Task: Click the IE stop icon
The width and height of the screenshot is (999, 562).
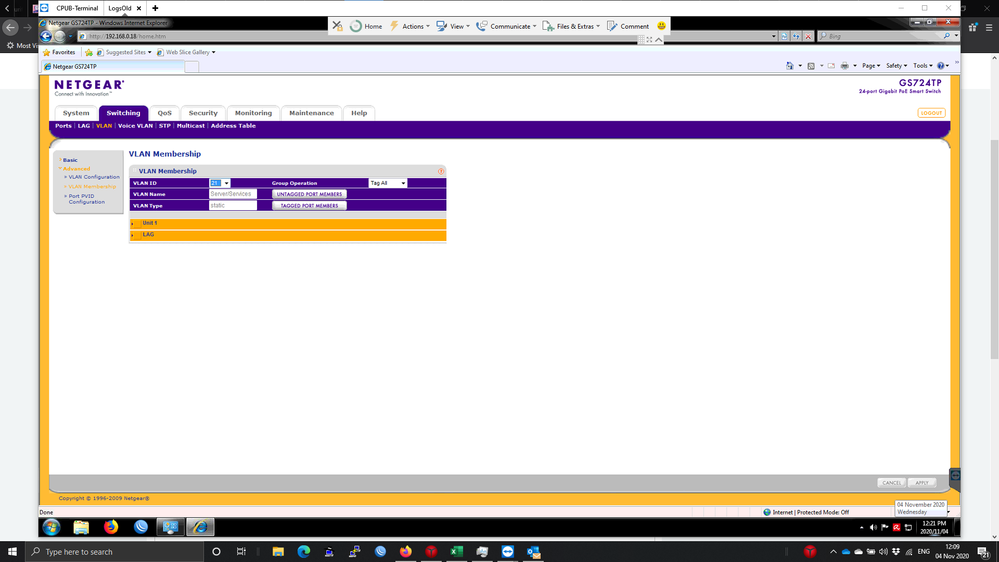Action: pos(808,36)
